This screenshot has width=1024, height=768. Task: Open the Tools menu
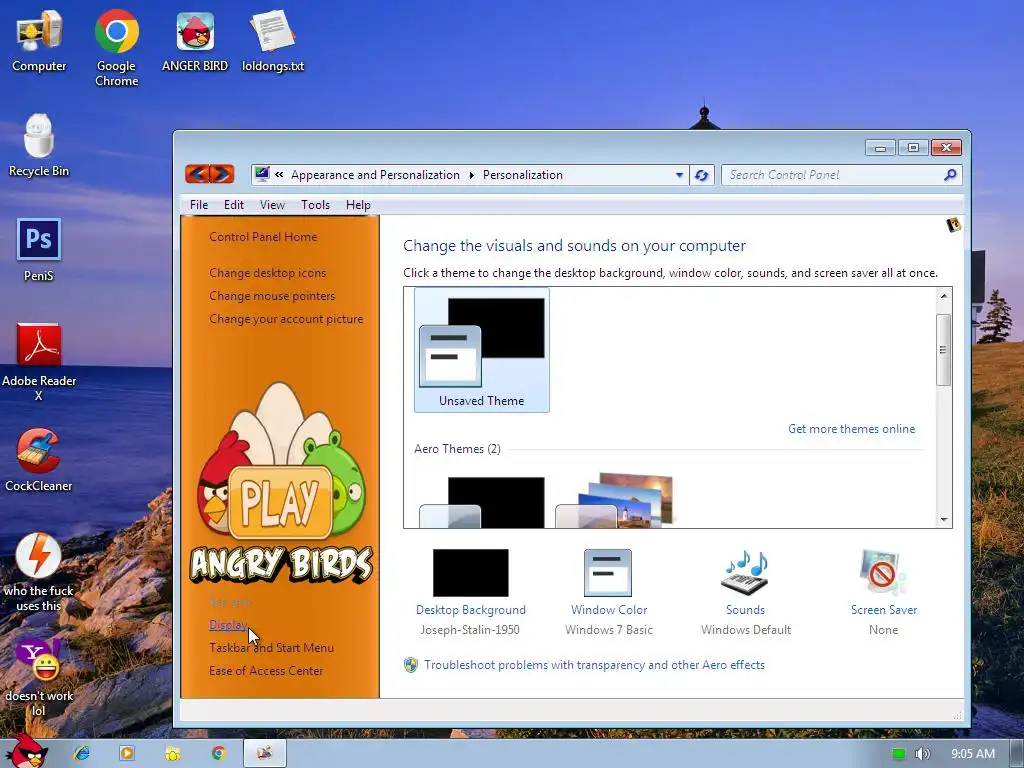point(315,204)
